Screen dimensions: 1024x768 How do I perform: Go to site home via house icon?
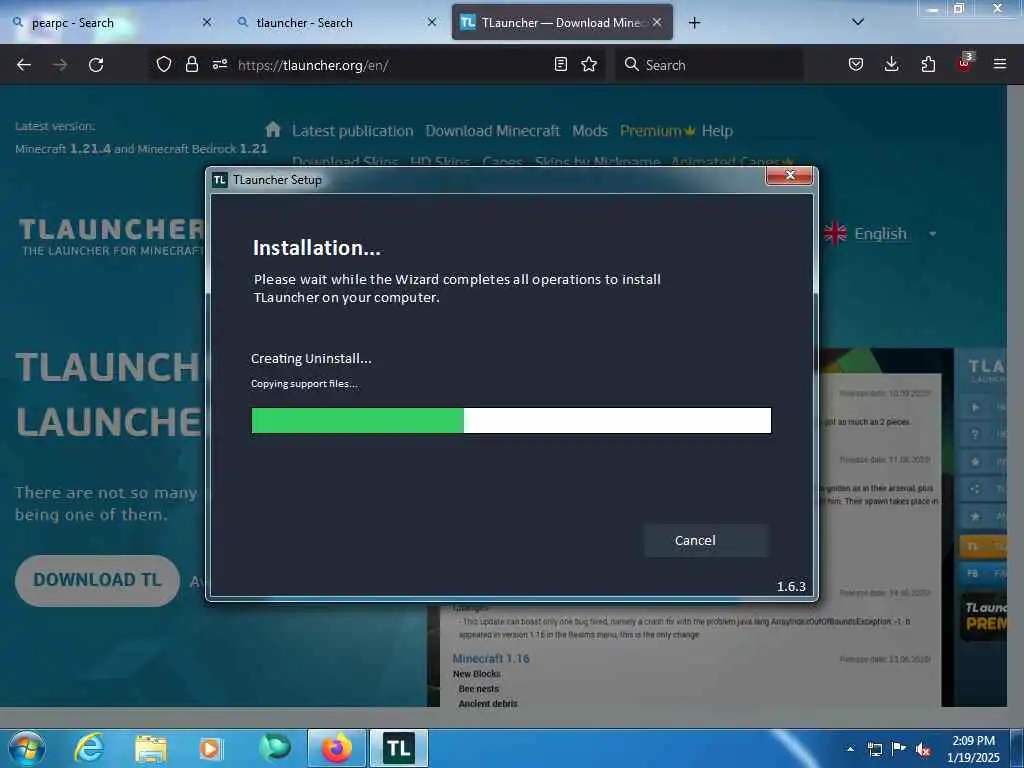click(273, 129)
